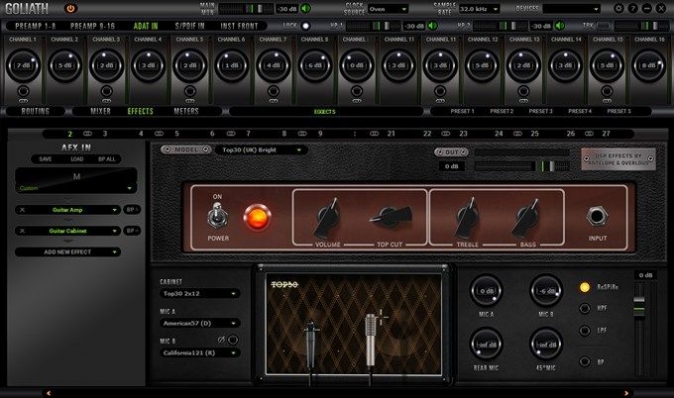The image size is (674, 398).
Task: Switch to the MIXER tab
Action: 101,111
